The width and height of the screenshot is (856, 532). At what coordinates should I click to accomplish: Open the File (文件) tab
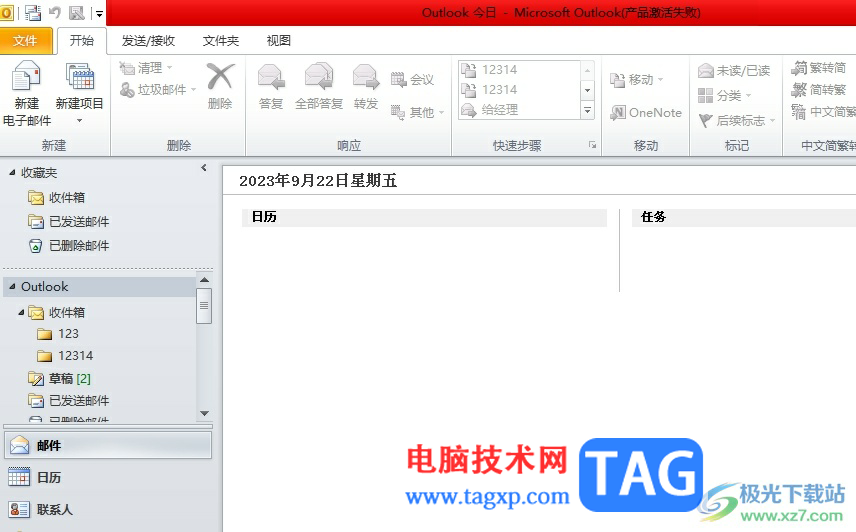pos(25,40)
